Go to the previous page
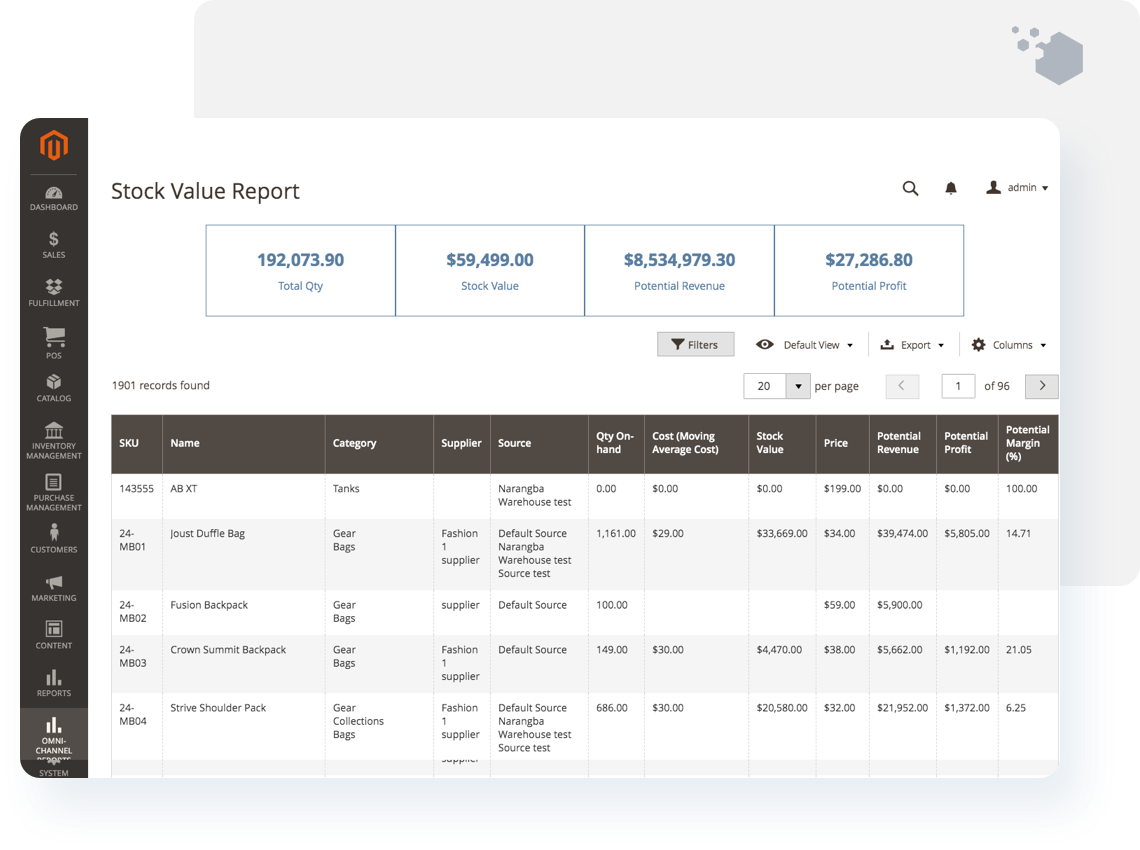The image size is (1140, 850). (x=902, y=386)
